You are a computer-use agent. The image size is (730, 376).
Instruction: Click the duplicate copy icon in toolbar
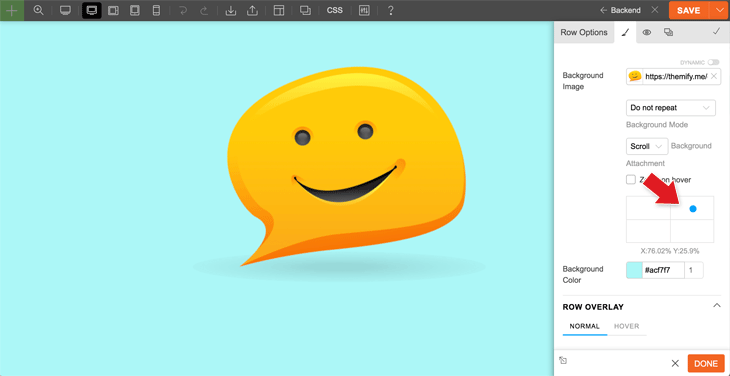coord(305,10)
